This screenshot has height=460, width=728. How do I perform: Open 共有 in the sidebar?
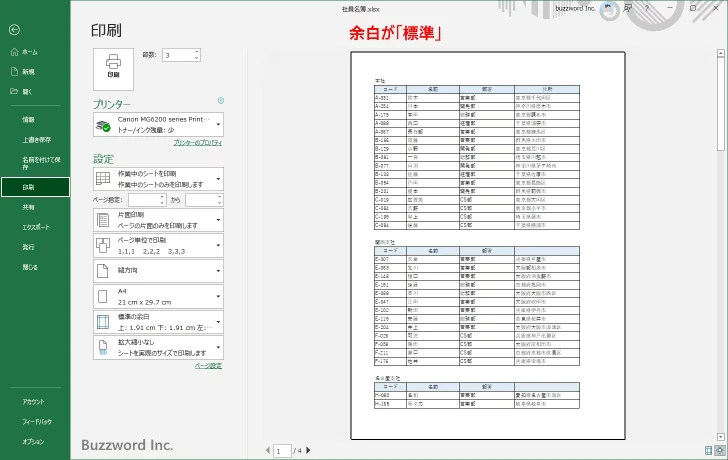coord(28,207)
